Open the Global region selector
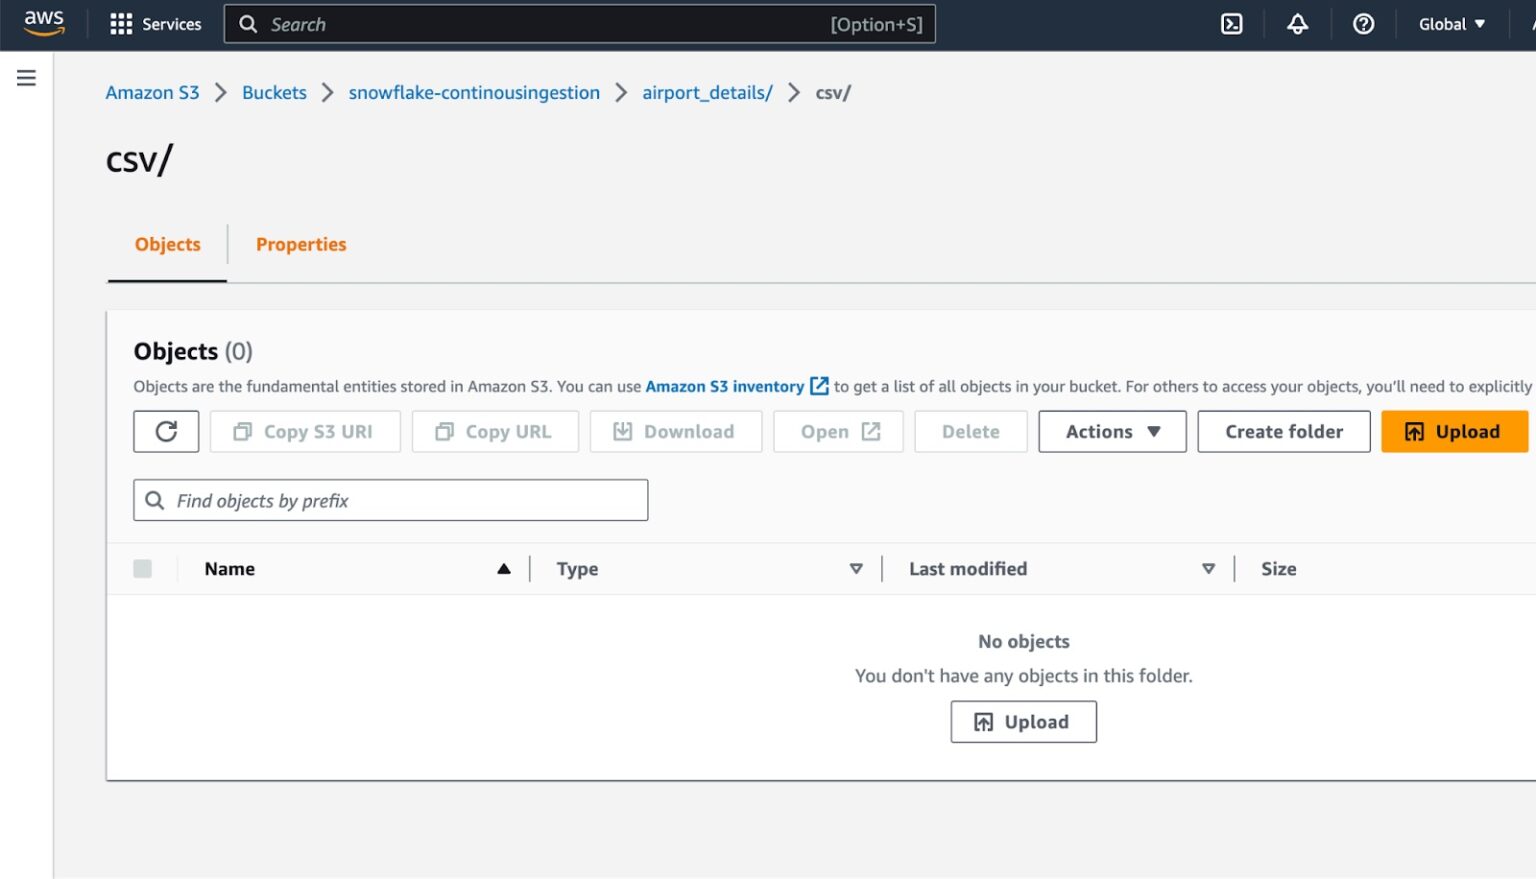Image resolution: width=1536 pixels, height=879 pixels. click(x=1451, y=24)
